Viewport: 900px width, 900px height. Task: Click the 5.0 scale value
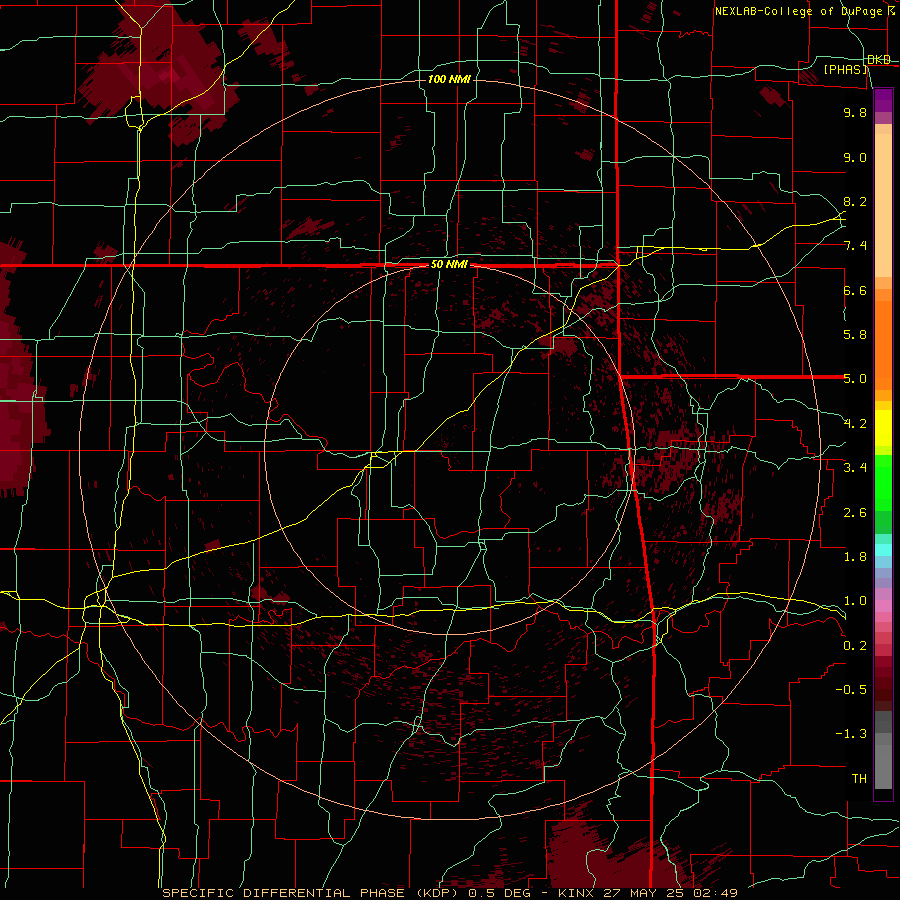855,379
